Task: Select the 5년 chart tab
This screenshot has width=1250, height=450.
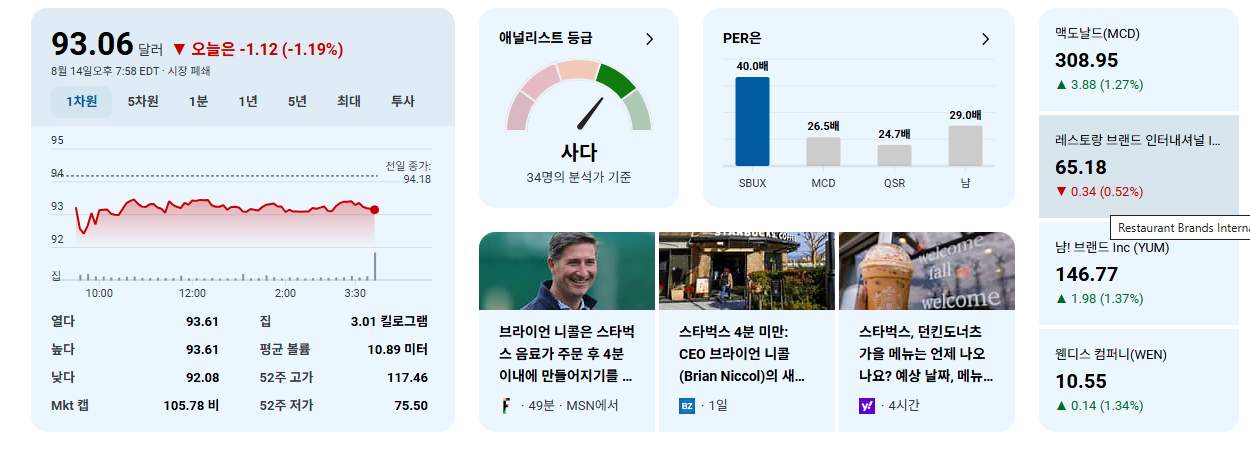Action: point(297,101)
